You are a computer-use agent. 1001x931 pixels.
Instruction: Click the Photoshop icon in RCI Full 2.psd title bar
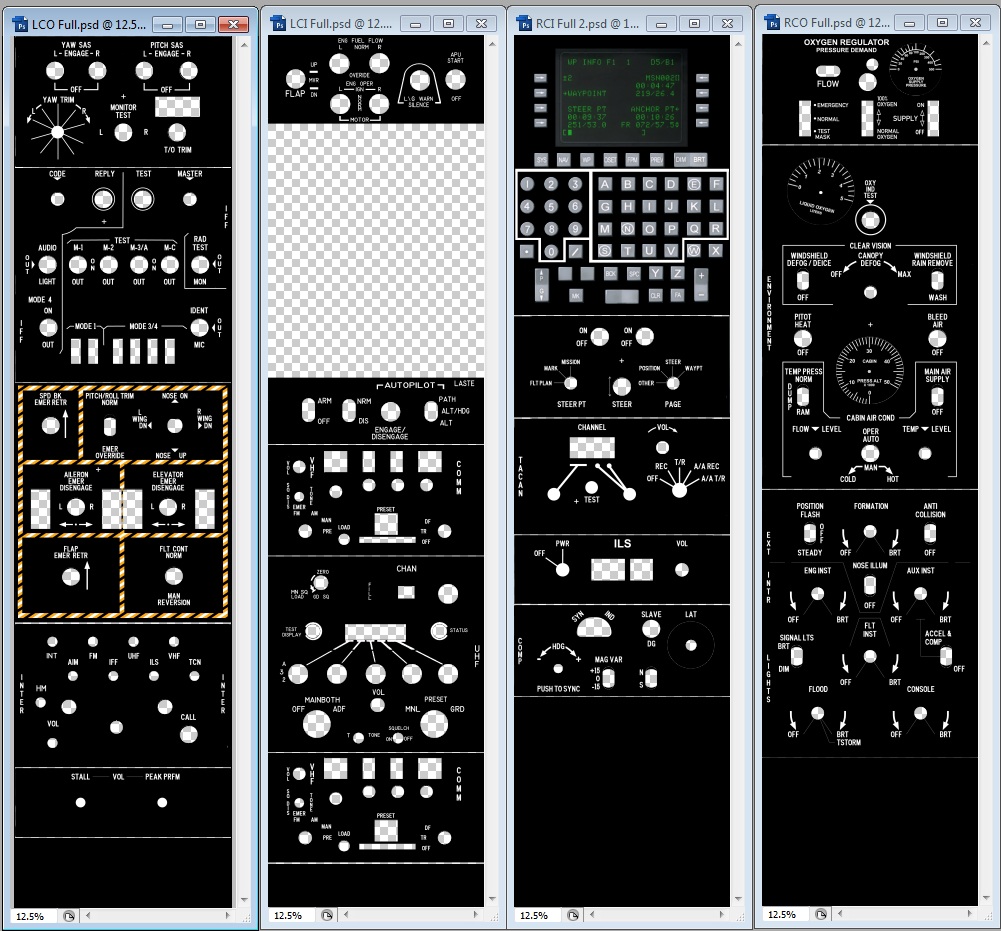pyautogui.click(x=524, y=24)
